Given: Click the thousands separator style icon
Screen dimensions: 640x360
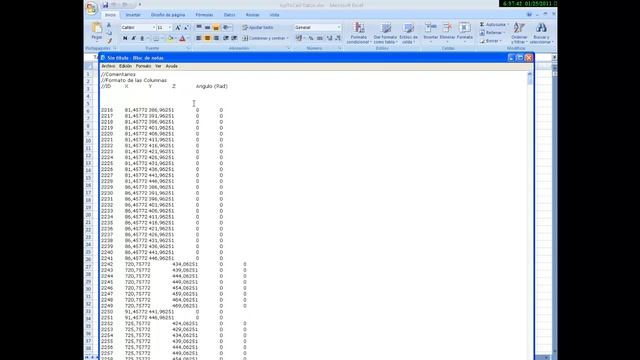Looking at the screenshot, I should tap(320, 38).
